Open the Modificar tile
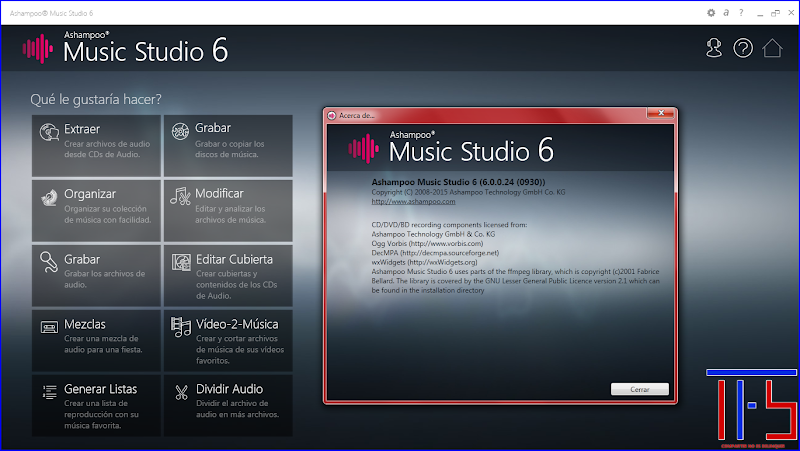800x451 pixels. tap(228, 210)
